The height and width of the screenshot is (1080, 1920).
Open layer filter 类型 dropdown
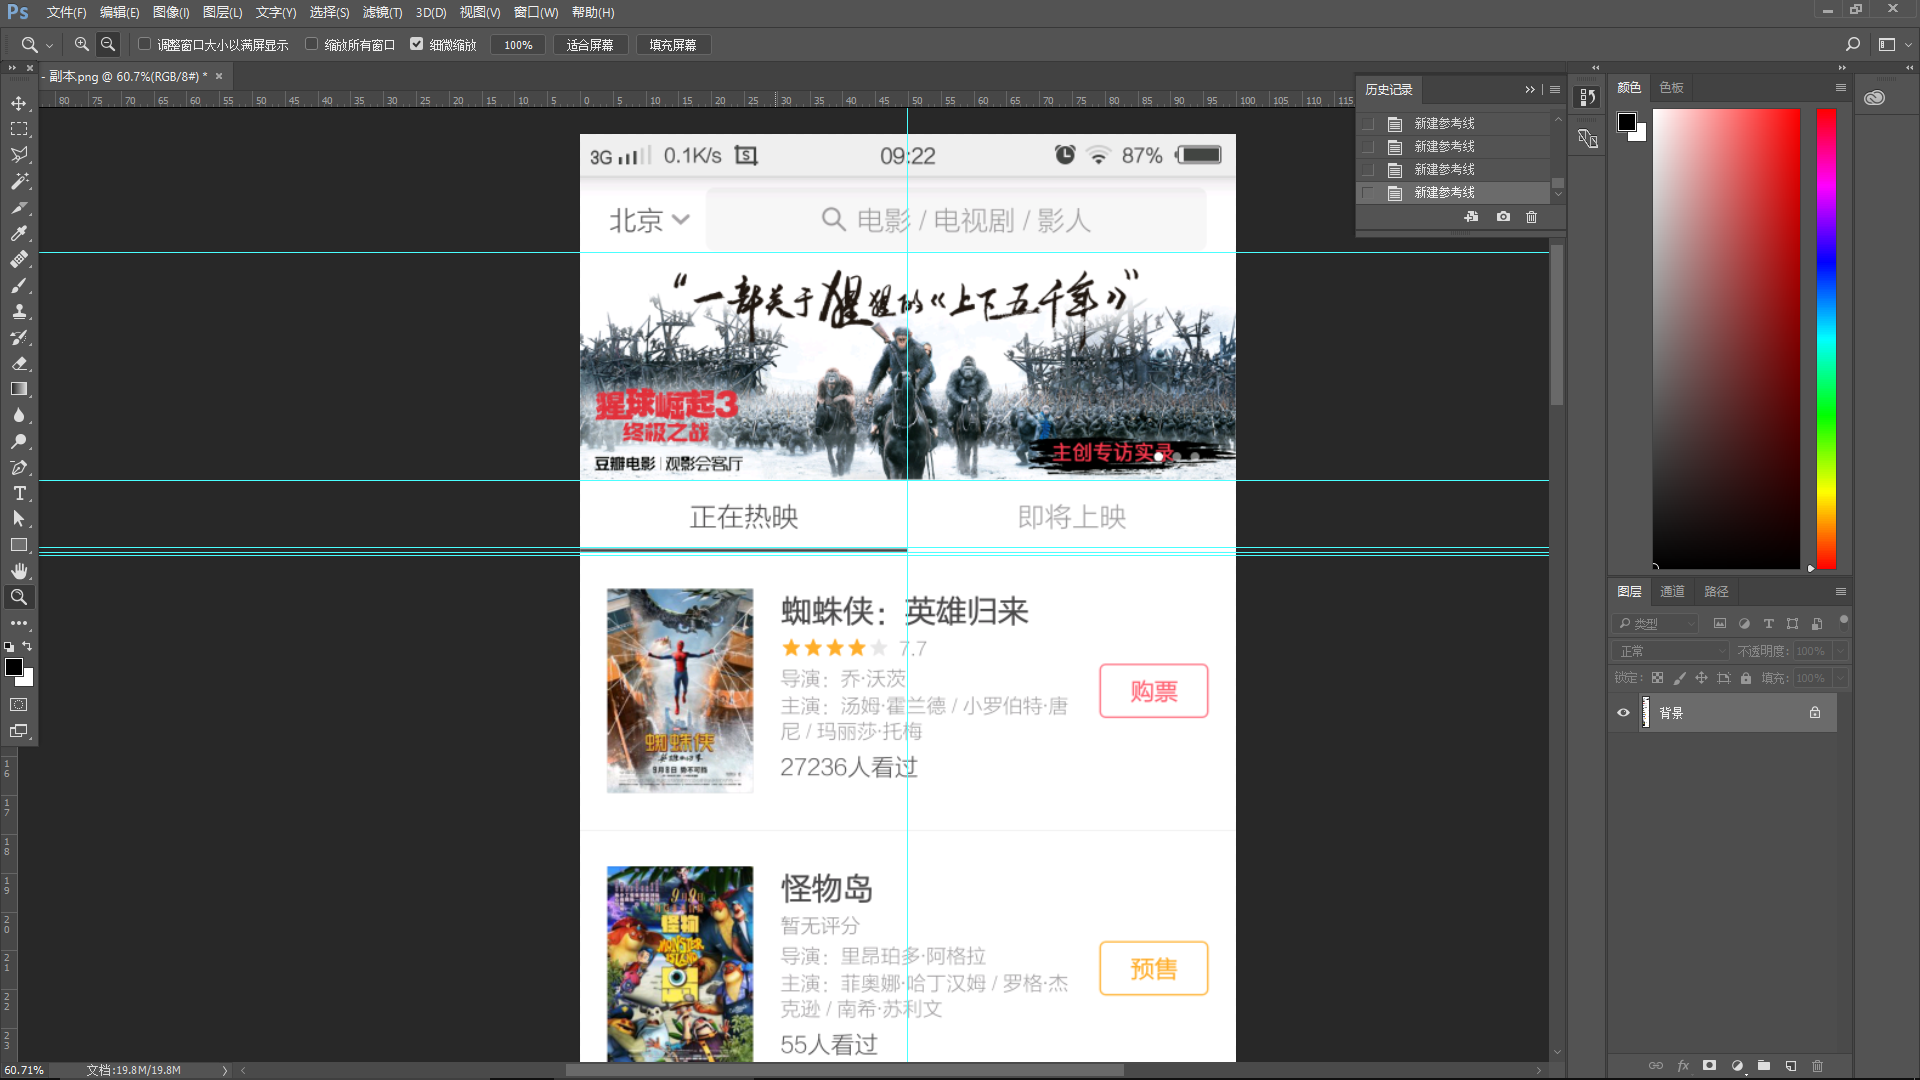1655,623
